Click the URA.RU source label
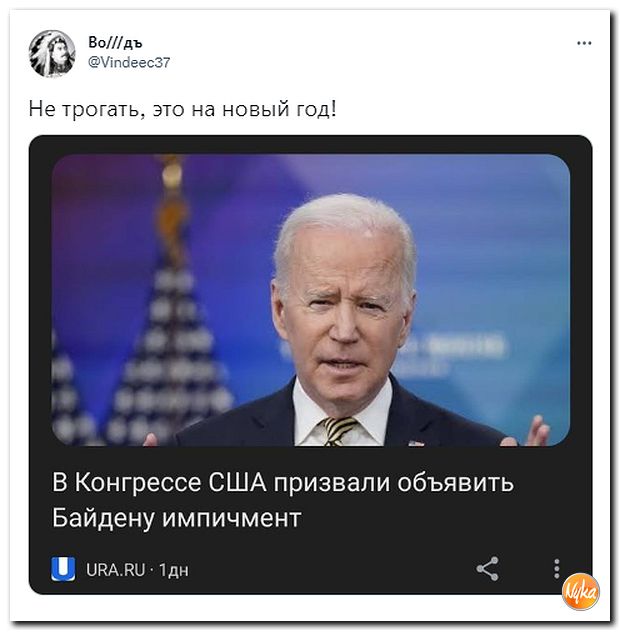 [x=116, y=570]
